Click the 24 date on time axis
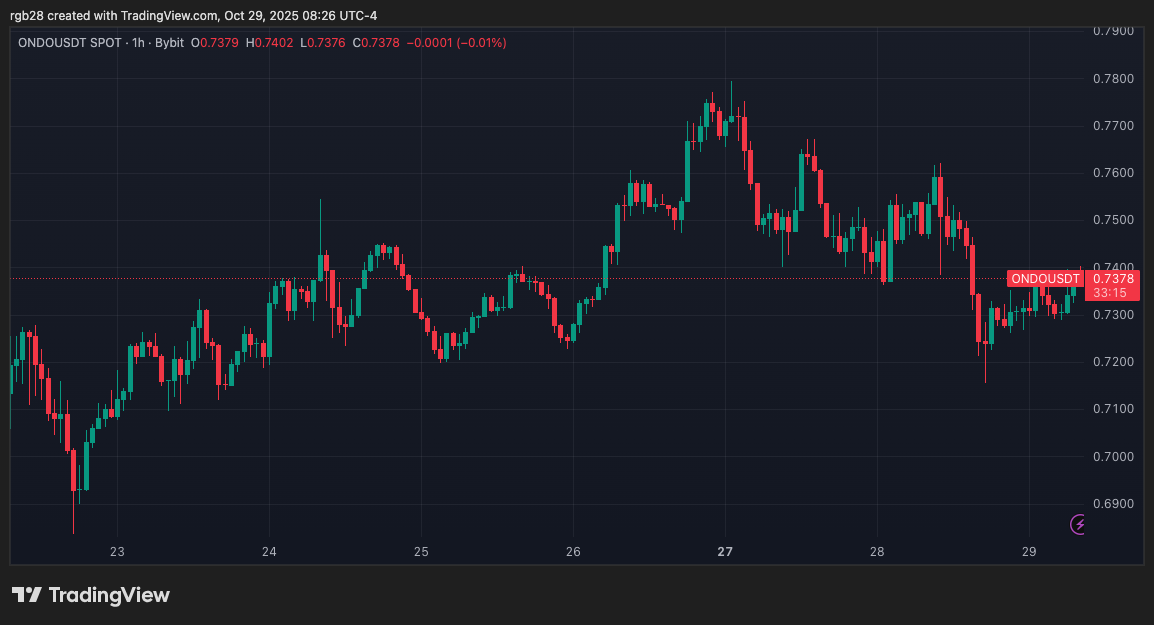Screen dimensions: 1154x625 click(x=269, y=551)
